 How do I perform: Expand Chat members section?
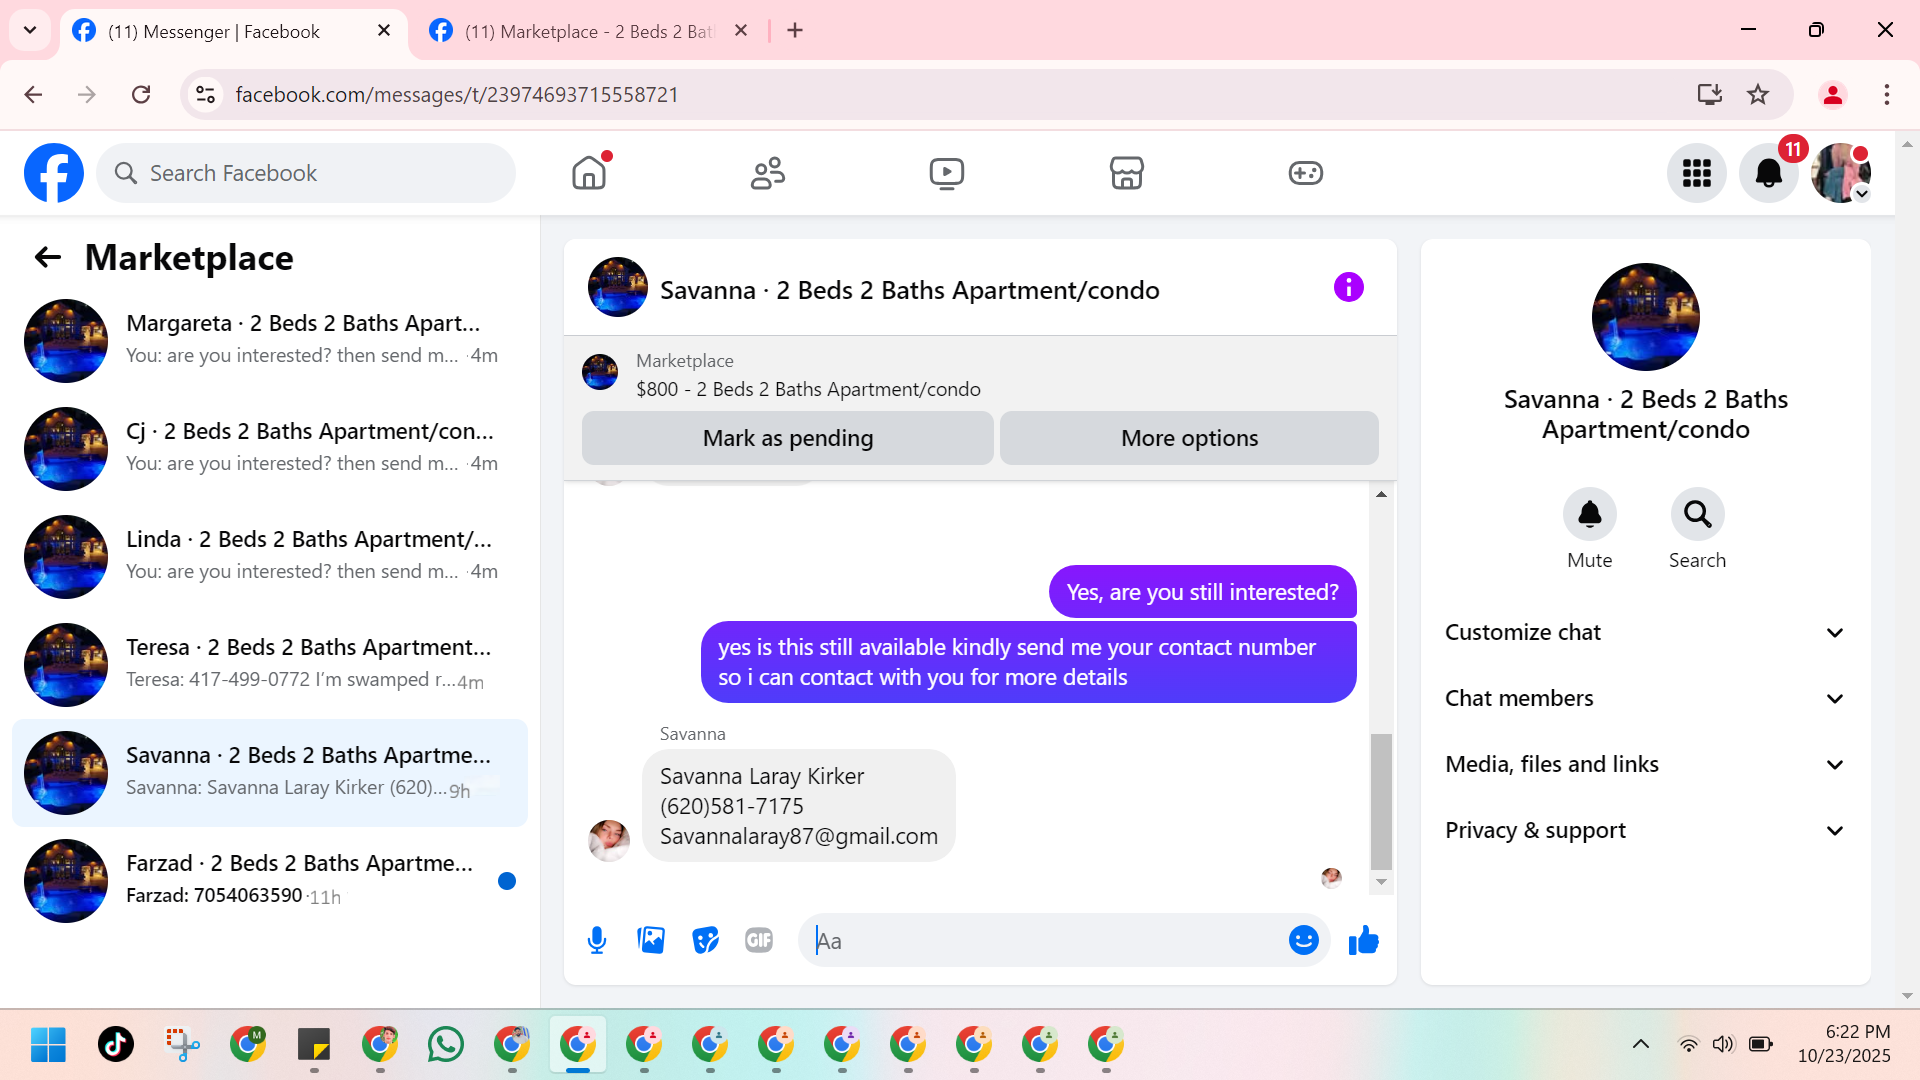(x=1645, y=698)
